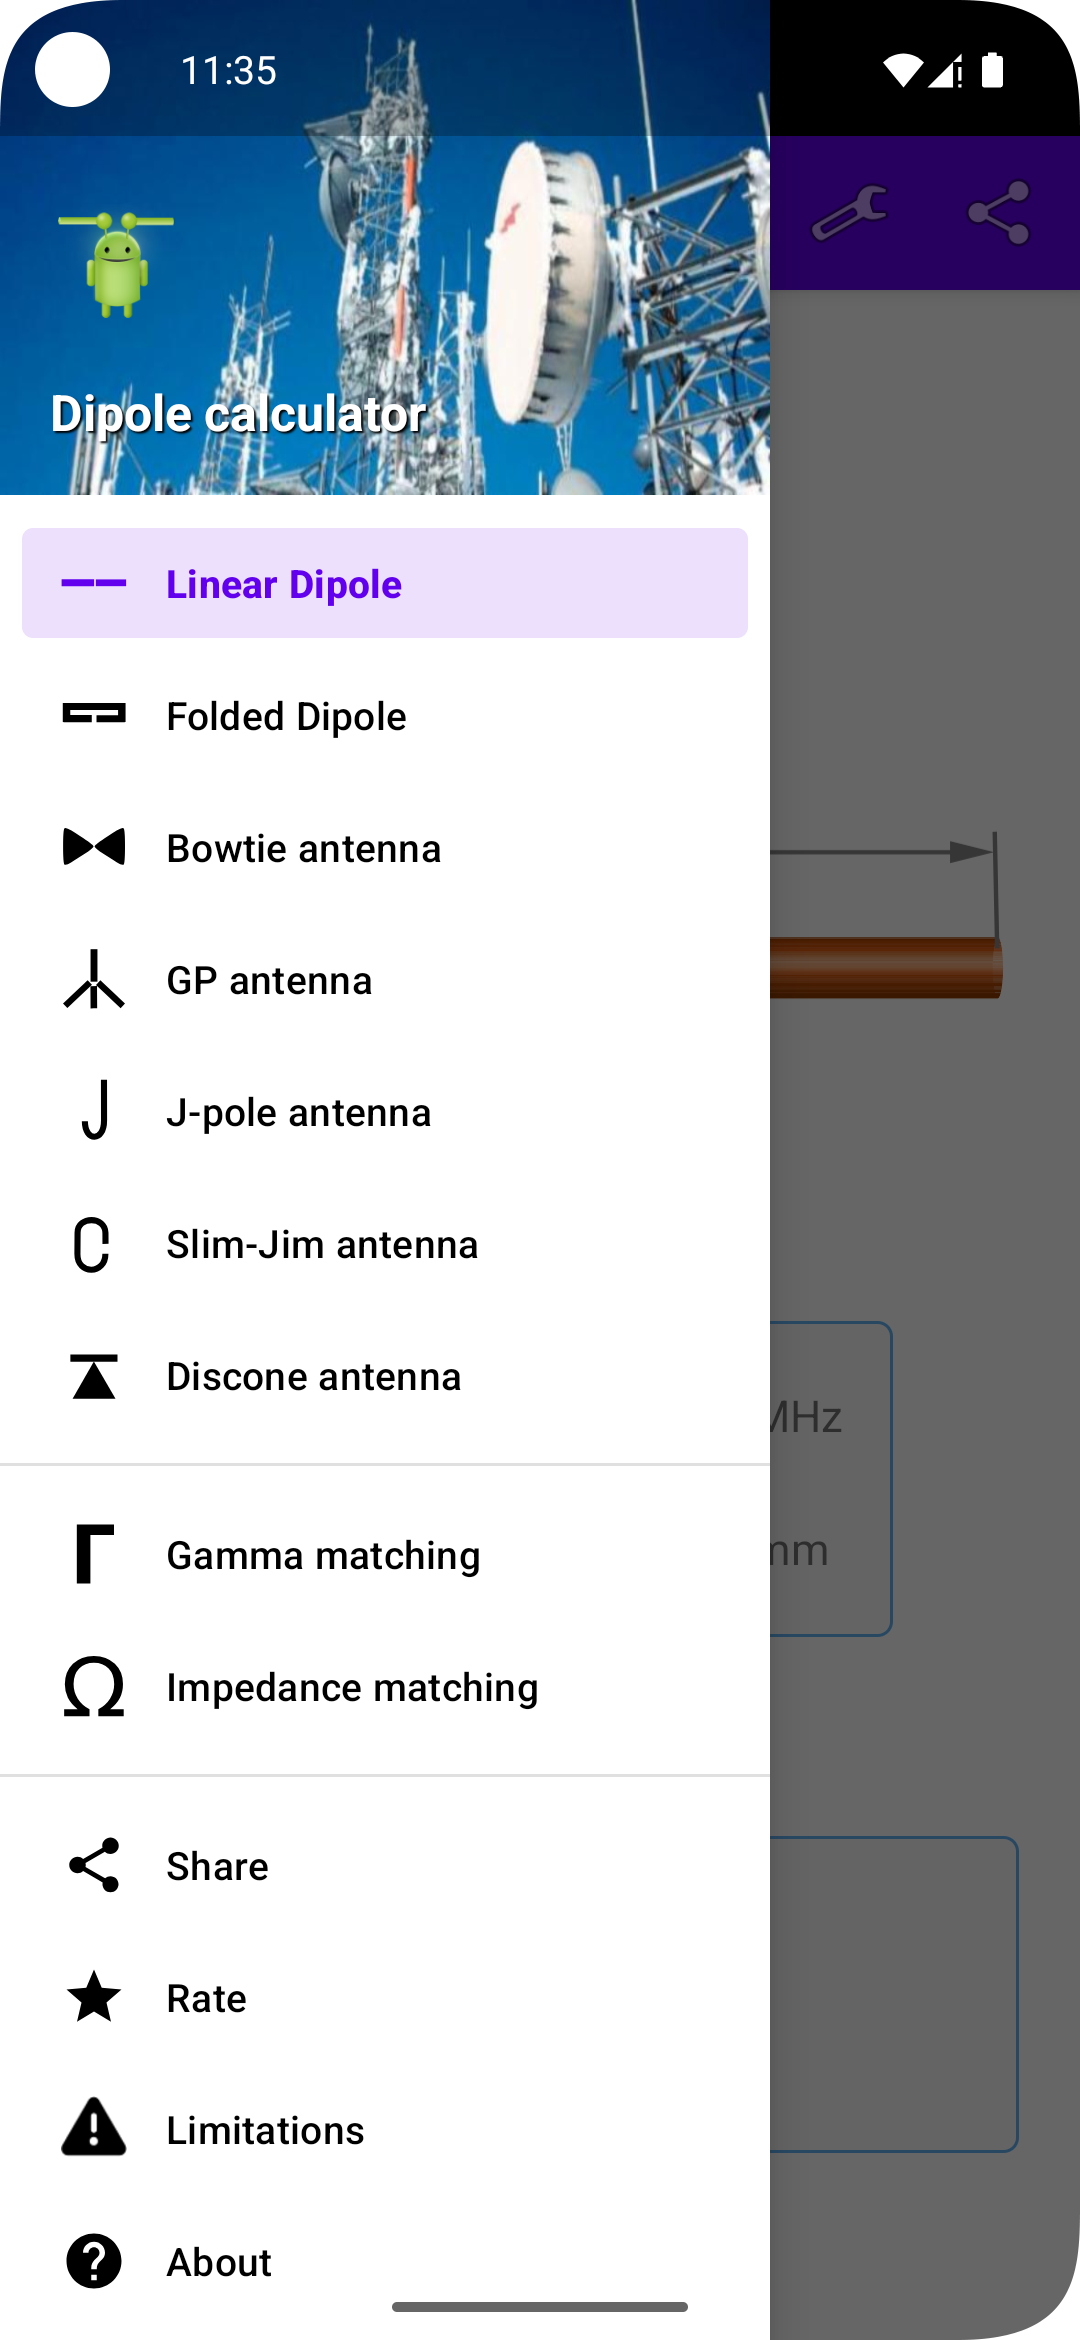Tap the share icon in top toolbar

[999, 213]
